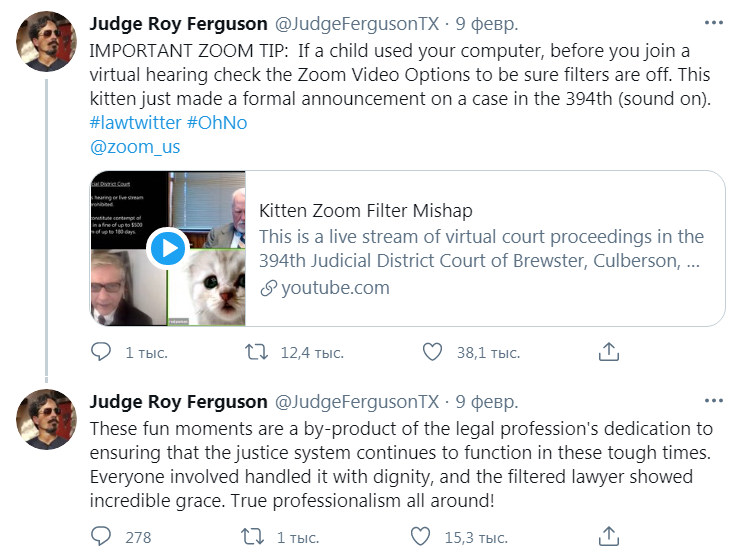
Task: Open more options for the first tweet
Action: (x=714, y=23)
